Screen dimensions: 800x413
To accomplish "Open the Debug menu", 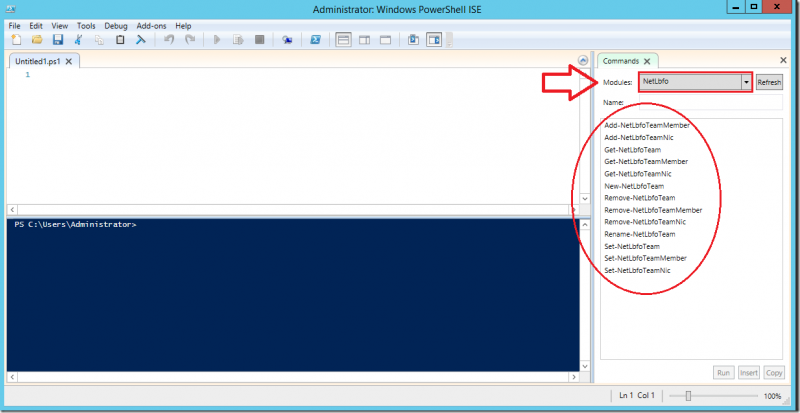I will coord(116,26).
